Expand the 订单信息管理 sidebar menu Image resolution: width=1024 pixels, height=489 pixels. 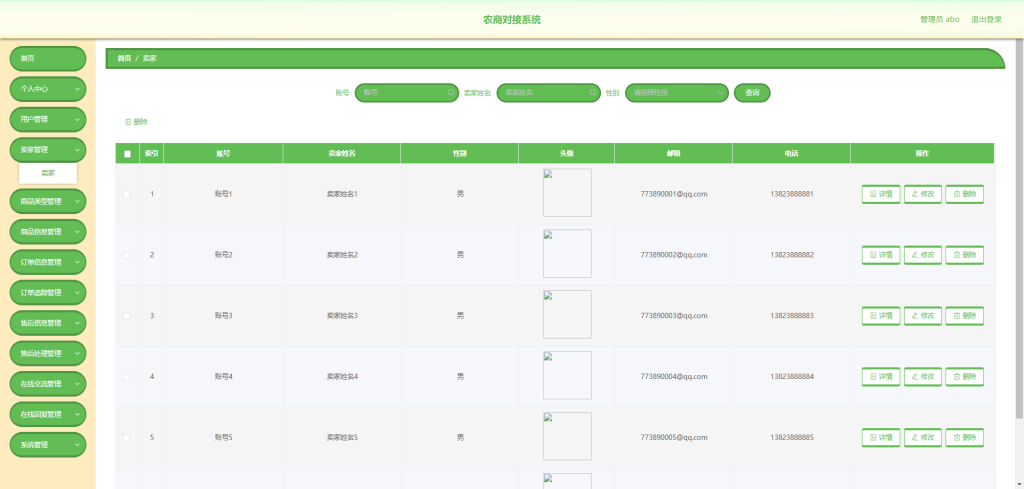[48, 262]
